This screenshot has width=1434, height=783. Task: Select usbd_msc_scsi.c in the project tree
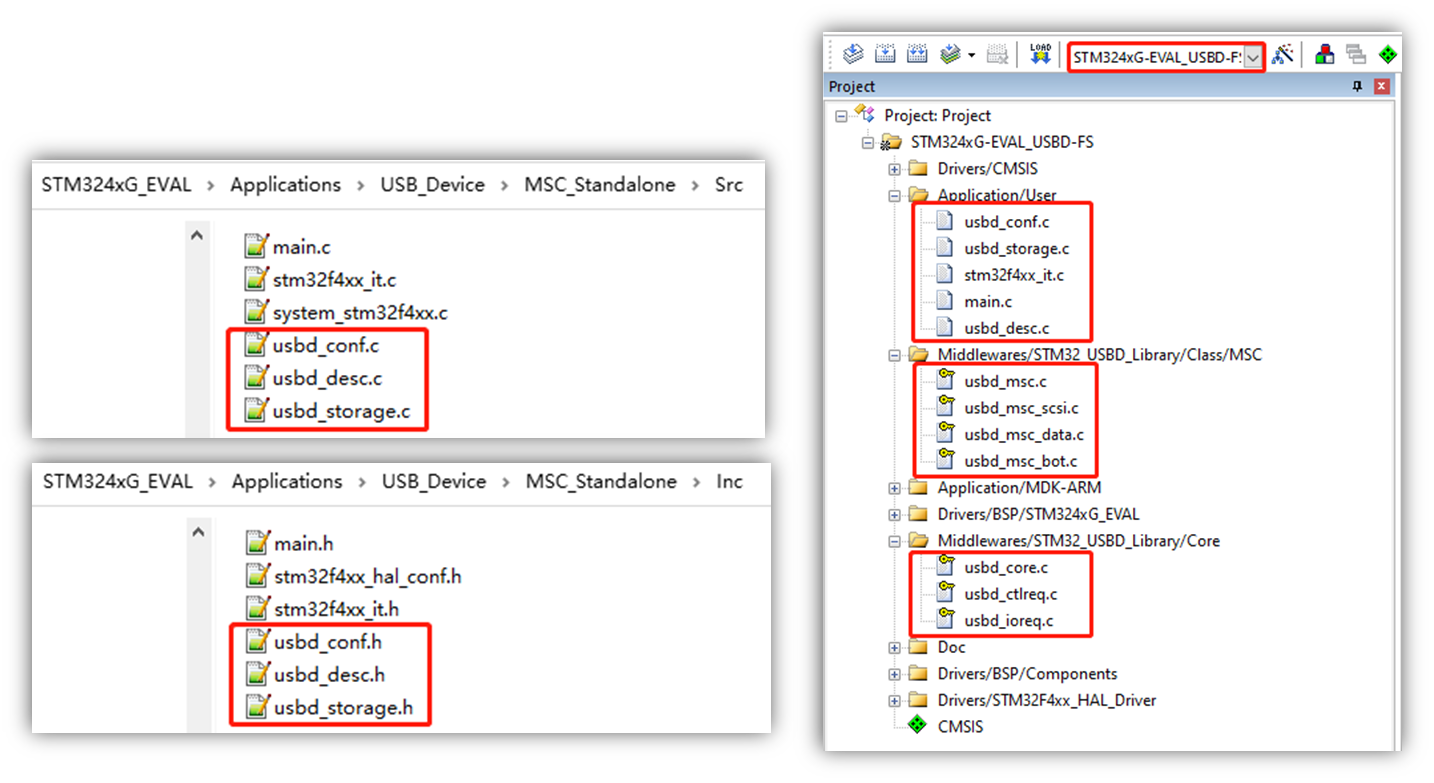[x=1021, y=408]
